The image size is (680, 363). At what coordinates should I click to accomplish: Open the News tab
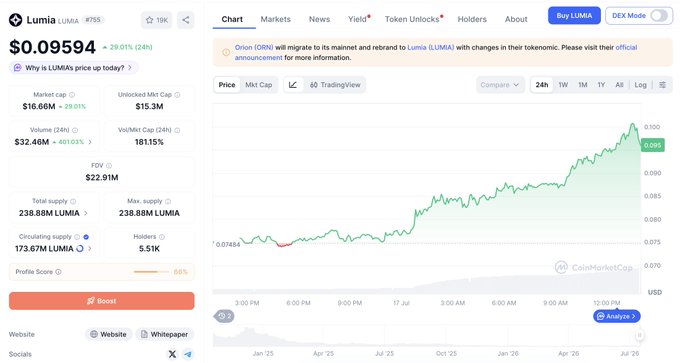(x=319, y=19)
